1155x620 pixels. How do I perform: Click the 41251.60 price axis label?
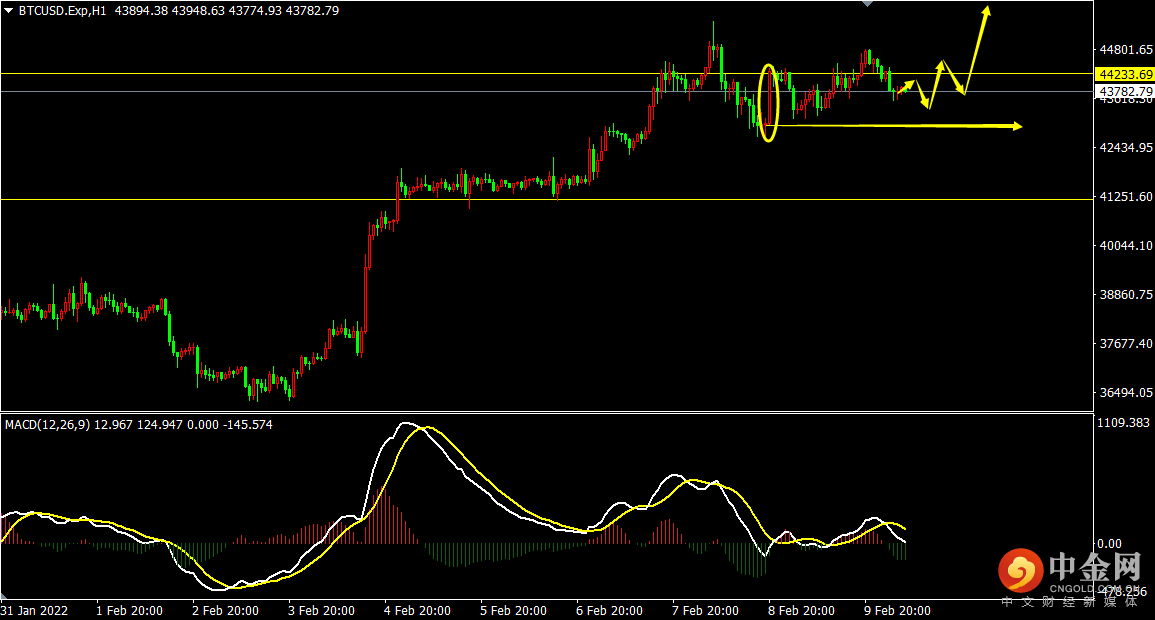coord(1126,197)
